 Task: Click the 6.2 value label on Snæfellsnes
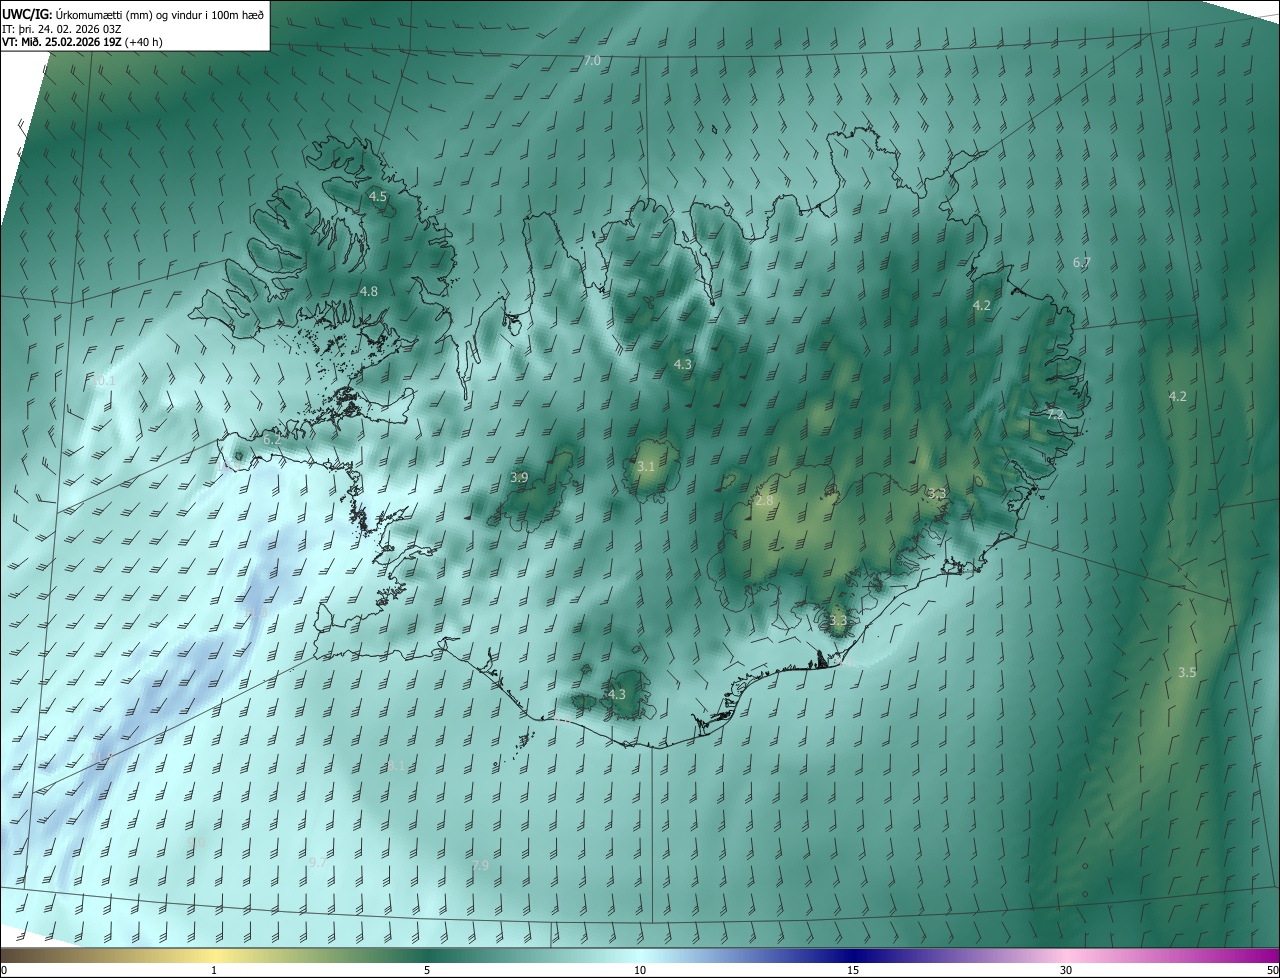(272, 439)
